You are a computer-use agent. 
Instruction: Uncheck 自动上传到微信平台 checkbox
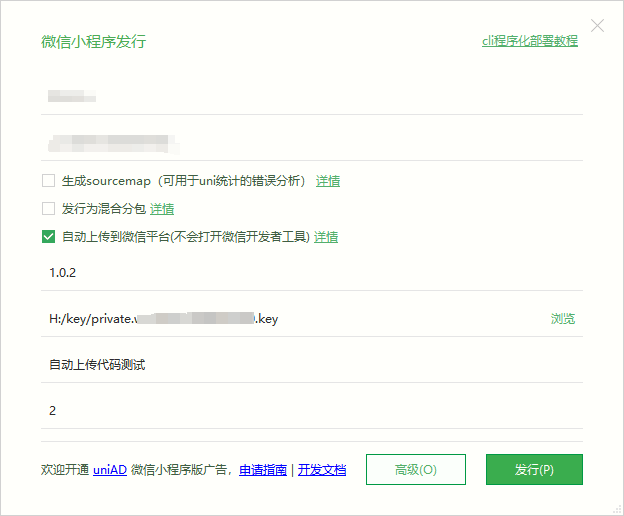(x=49, y=236)
